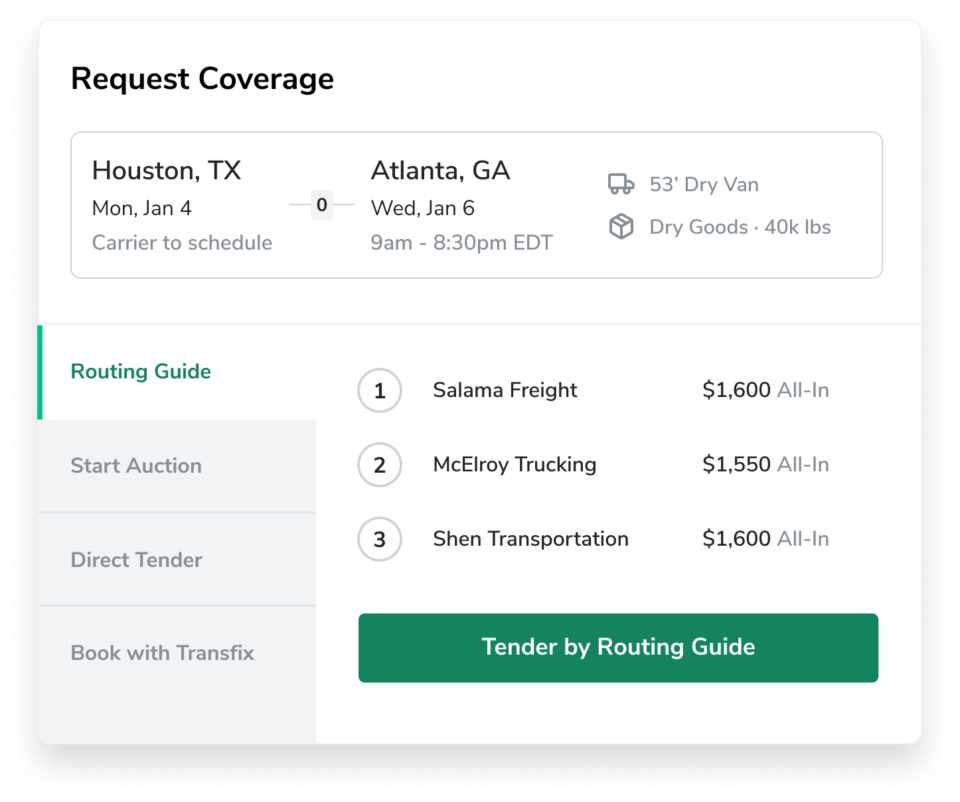960x802 pixels.
Task: Click the Carrier to schedule text
Action: click(182, 243)
